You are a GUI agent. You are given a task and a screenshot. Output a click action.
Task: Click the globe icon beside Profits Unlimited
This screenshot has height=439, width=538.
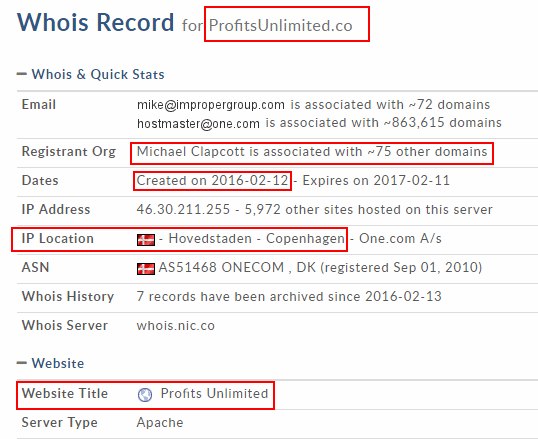[145, 394]
